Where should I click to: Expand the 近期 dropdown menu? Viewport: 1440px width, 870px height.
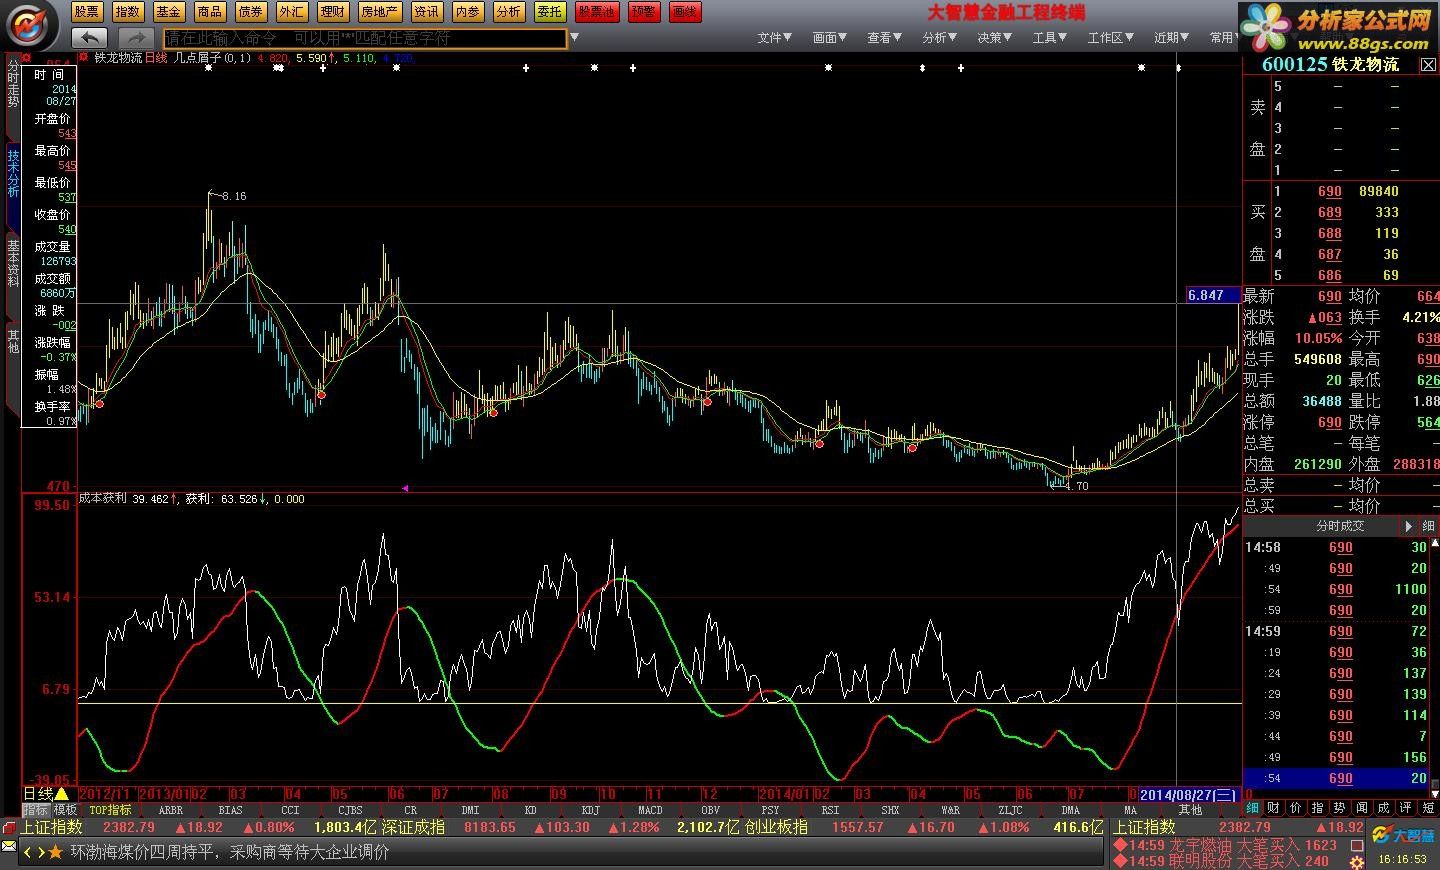pyautogui.click(x=1171, y=38)
